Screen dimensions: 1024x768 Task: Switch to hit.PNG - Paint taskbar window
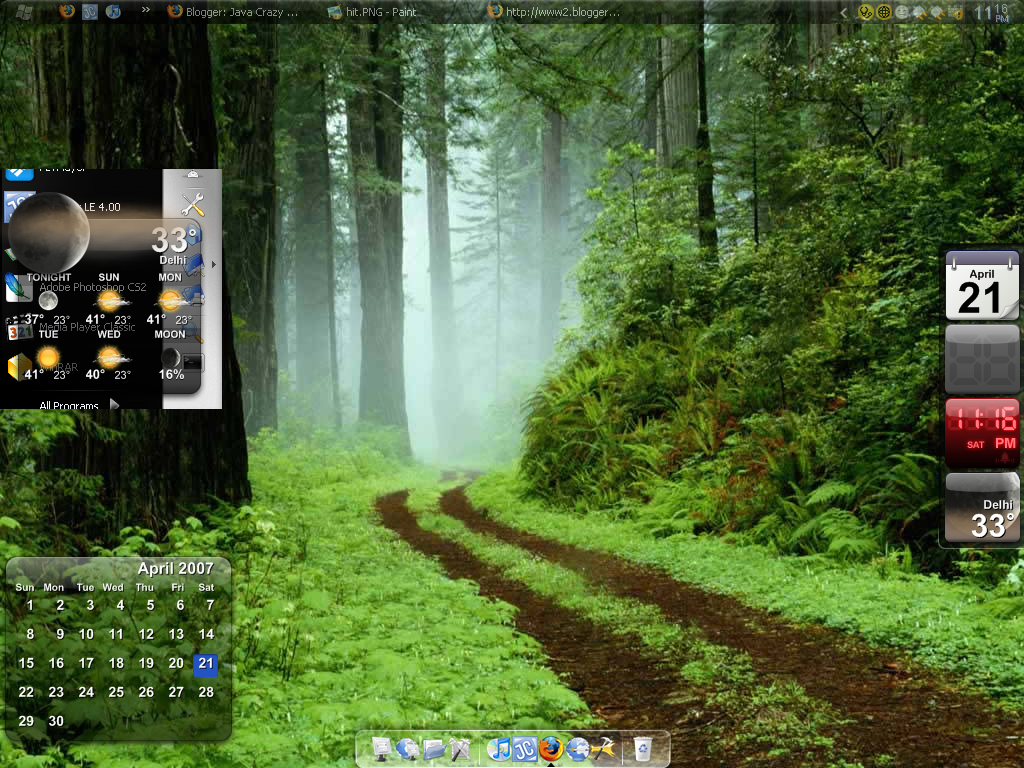(x=372, y=12)
